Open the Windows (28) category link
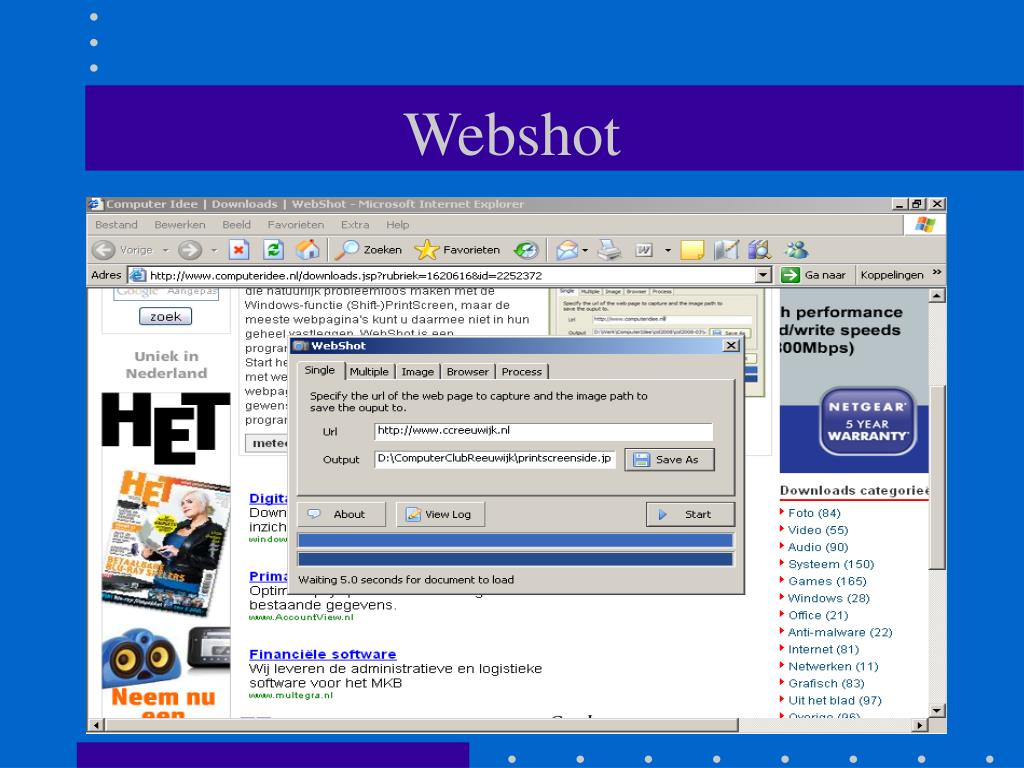The image size is (1024, 768). 829,598
